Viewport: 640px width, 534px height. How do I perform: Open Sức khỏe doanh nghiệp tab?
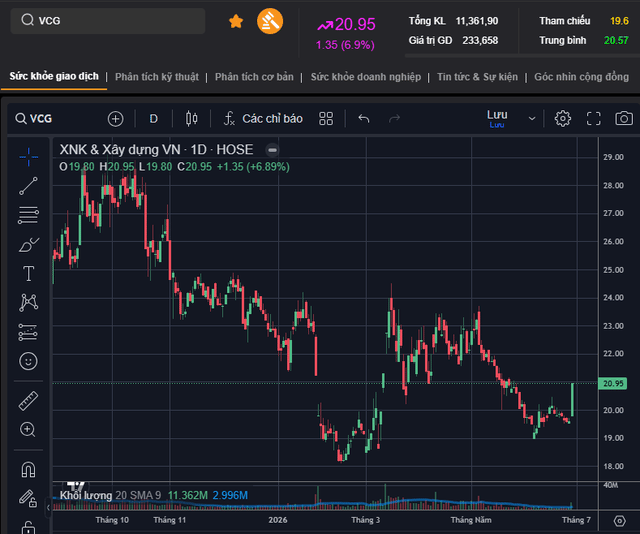pos(366,77)
